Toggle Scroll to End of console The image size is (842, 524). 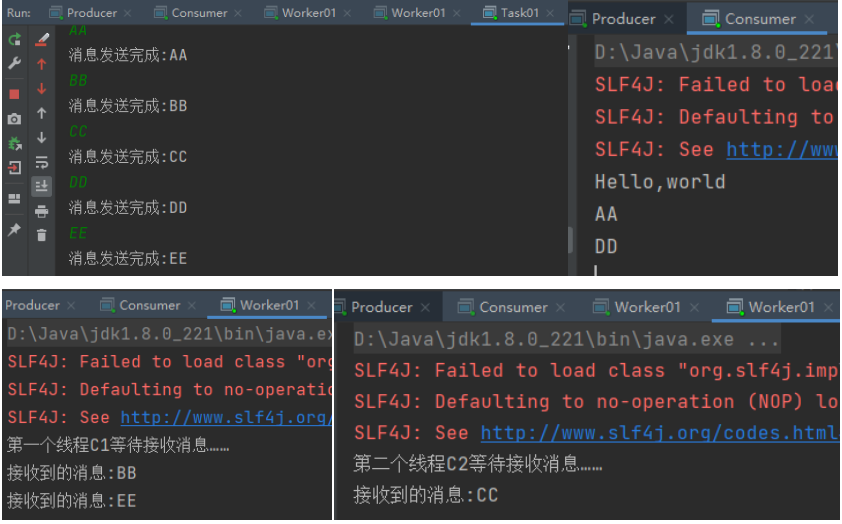(41, 186)
